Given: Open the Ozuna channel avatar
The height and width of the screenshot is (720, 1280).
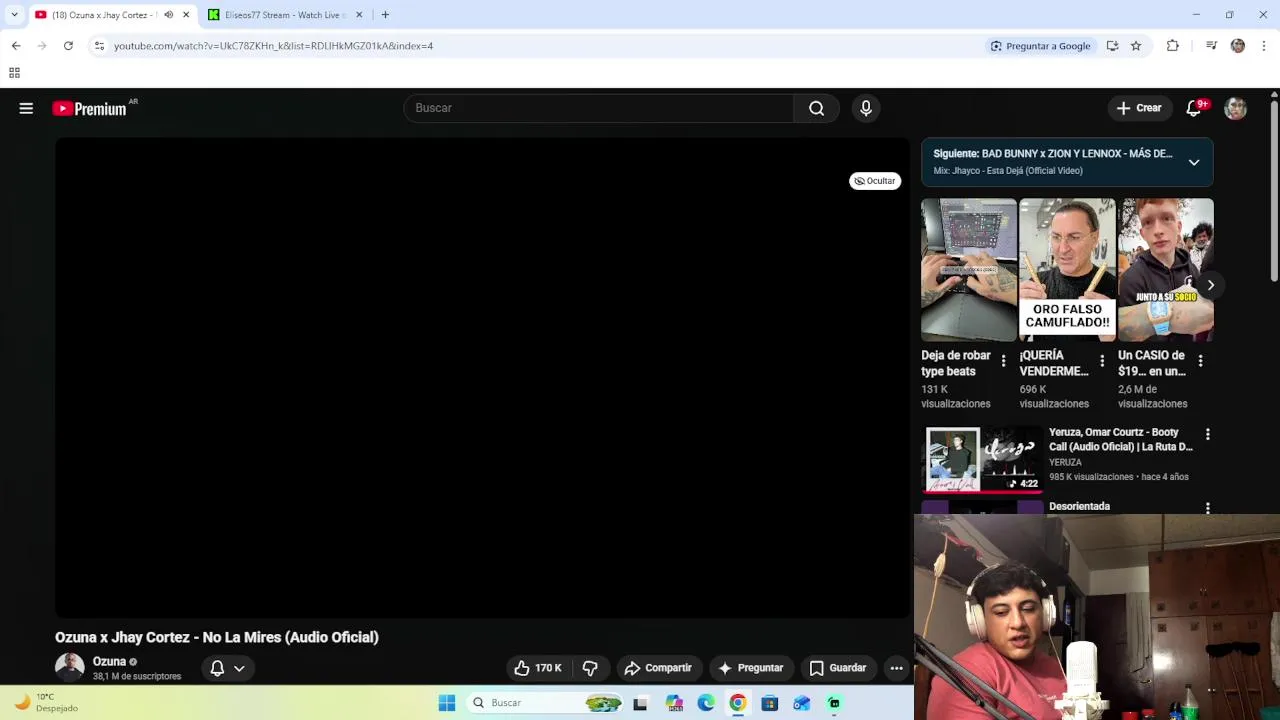Looking at the screenshot, I should (x=70, y=667).
